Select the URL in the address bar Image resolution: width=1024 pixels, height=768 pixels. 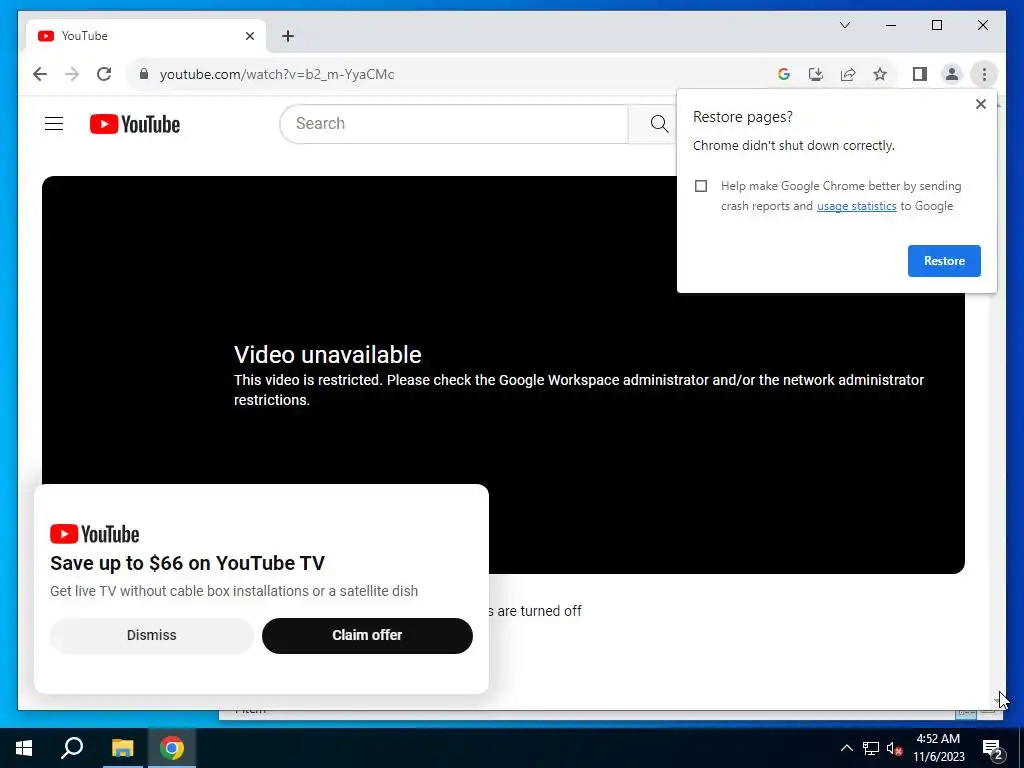pyautogui.click(x=277, y=74)
